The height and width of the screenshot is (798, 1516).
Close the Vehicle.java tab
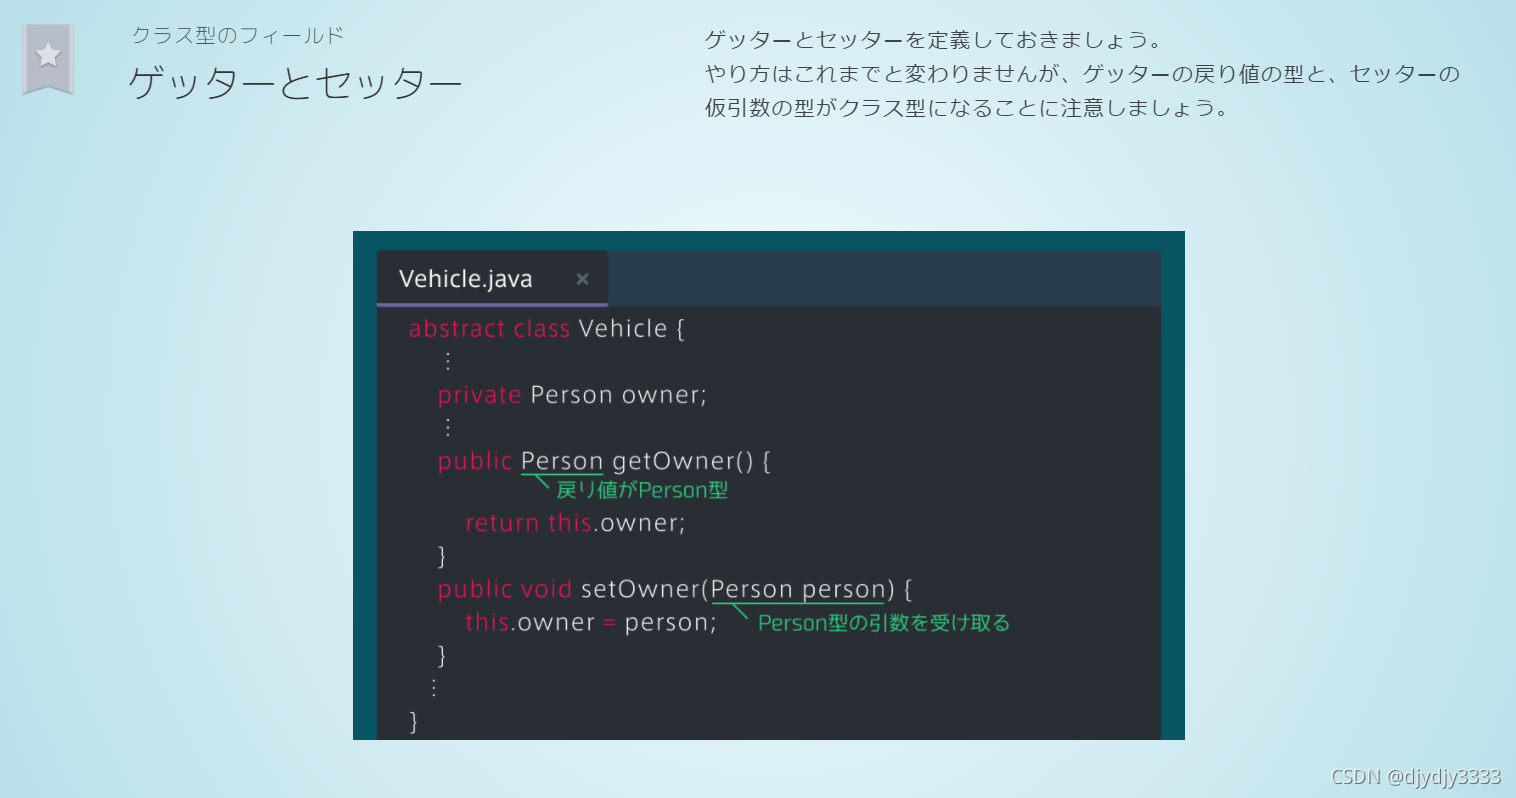[582, 279]
